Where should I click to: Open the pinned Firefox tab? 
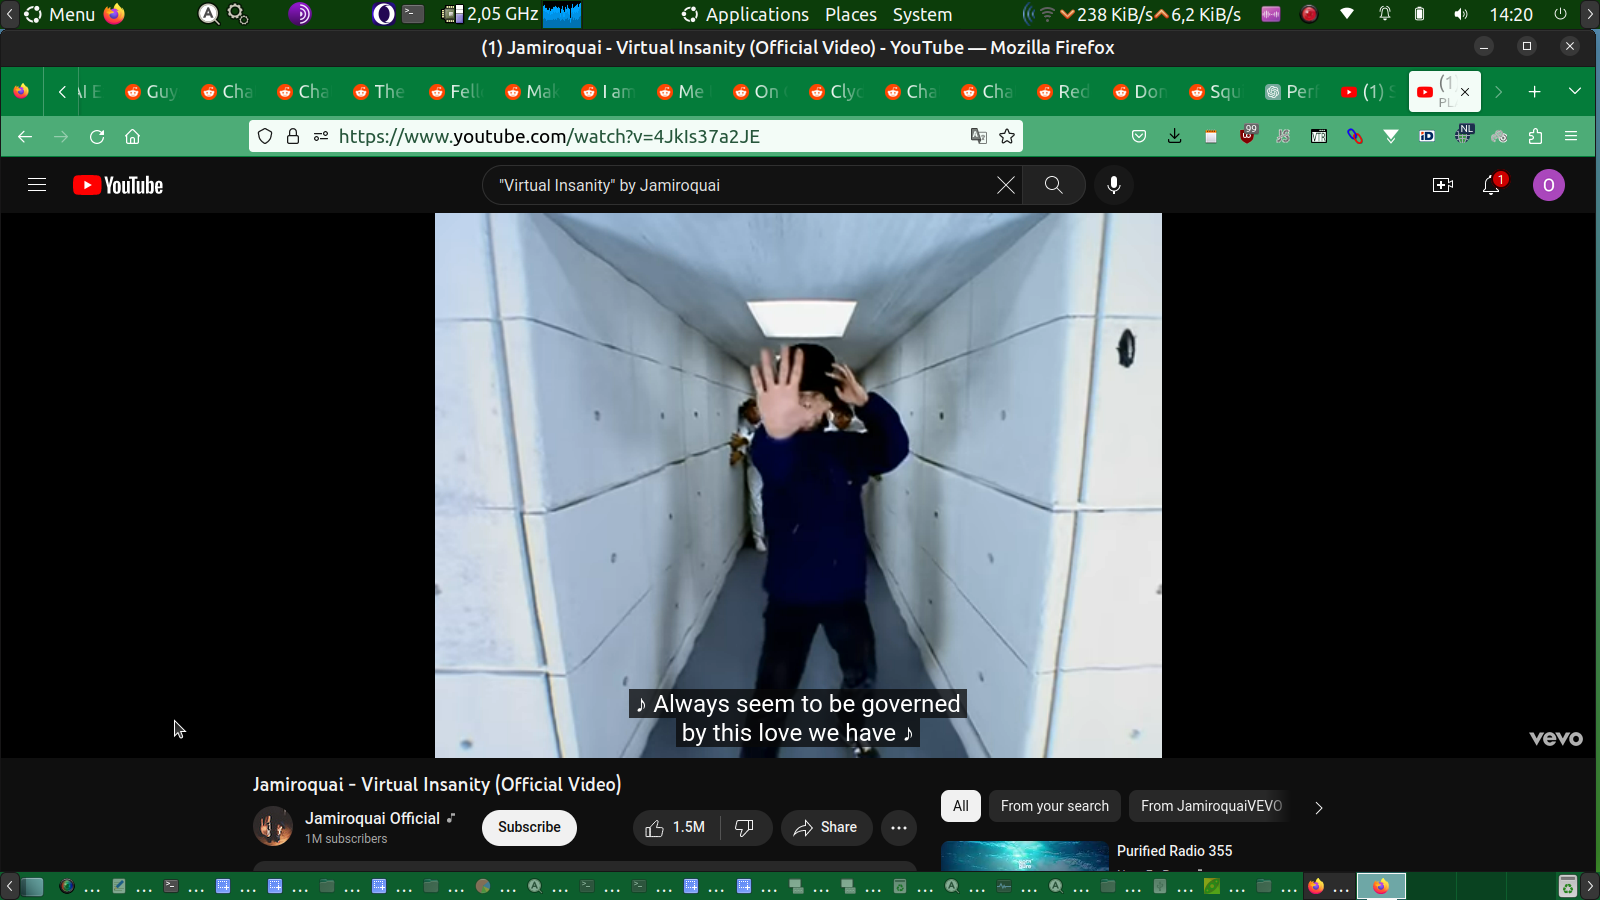[21, 92]
